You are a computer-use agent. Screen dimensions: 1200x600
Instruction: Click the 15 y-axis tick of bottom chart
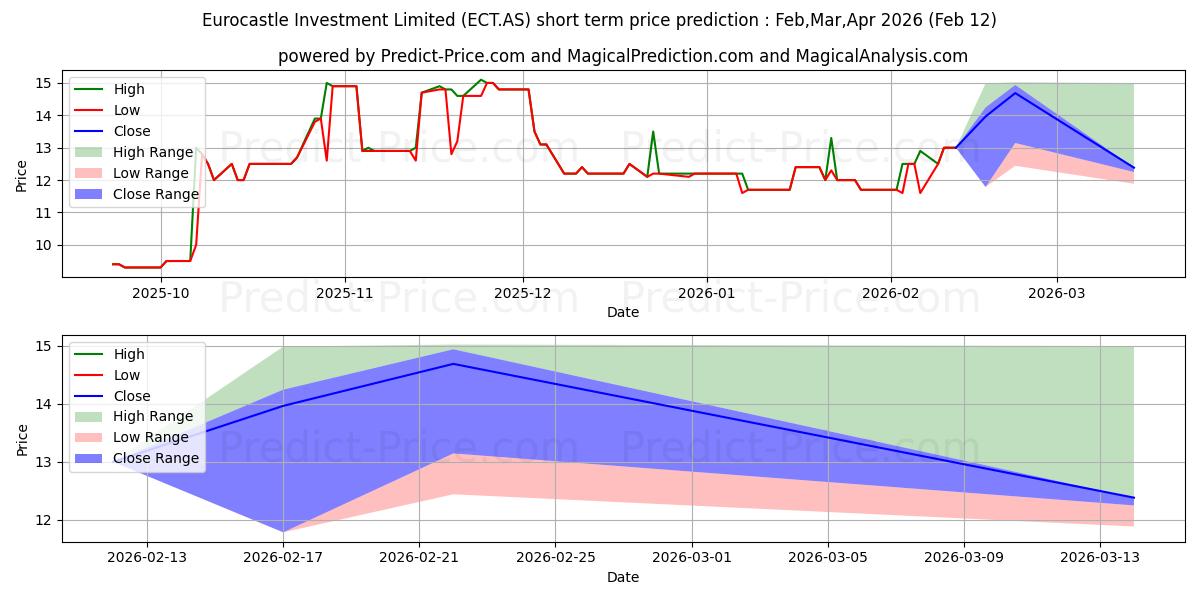[x=46, y=347]
